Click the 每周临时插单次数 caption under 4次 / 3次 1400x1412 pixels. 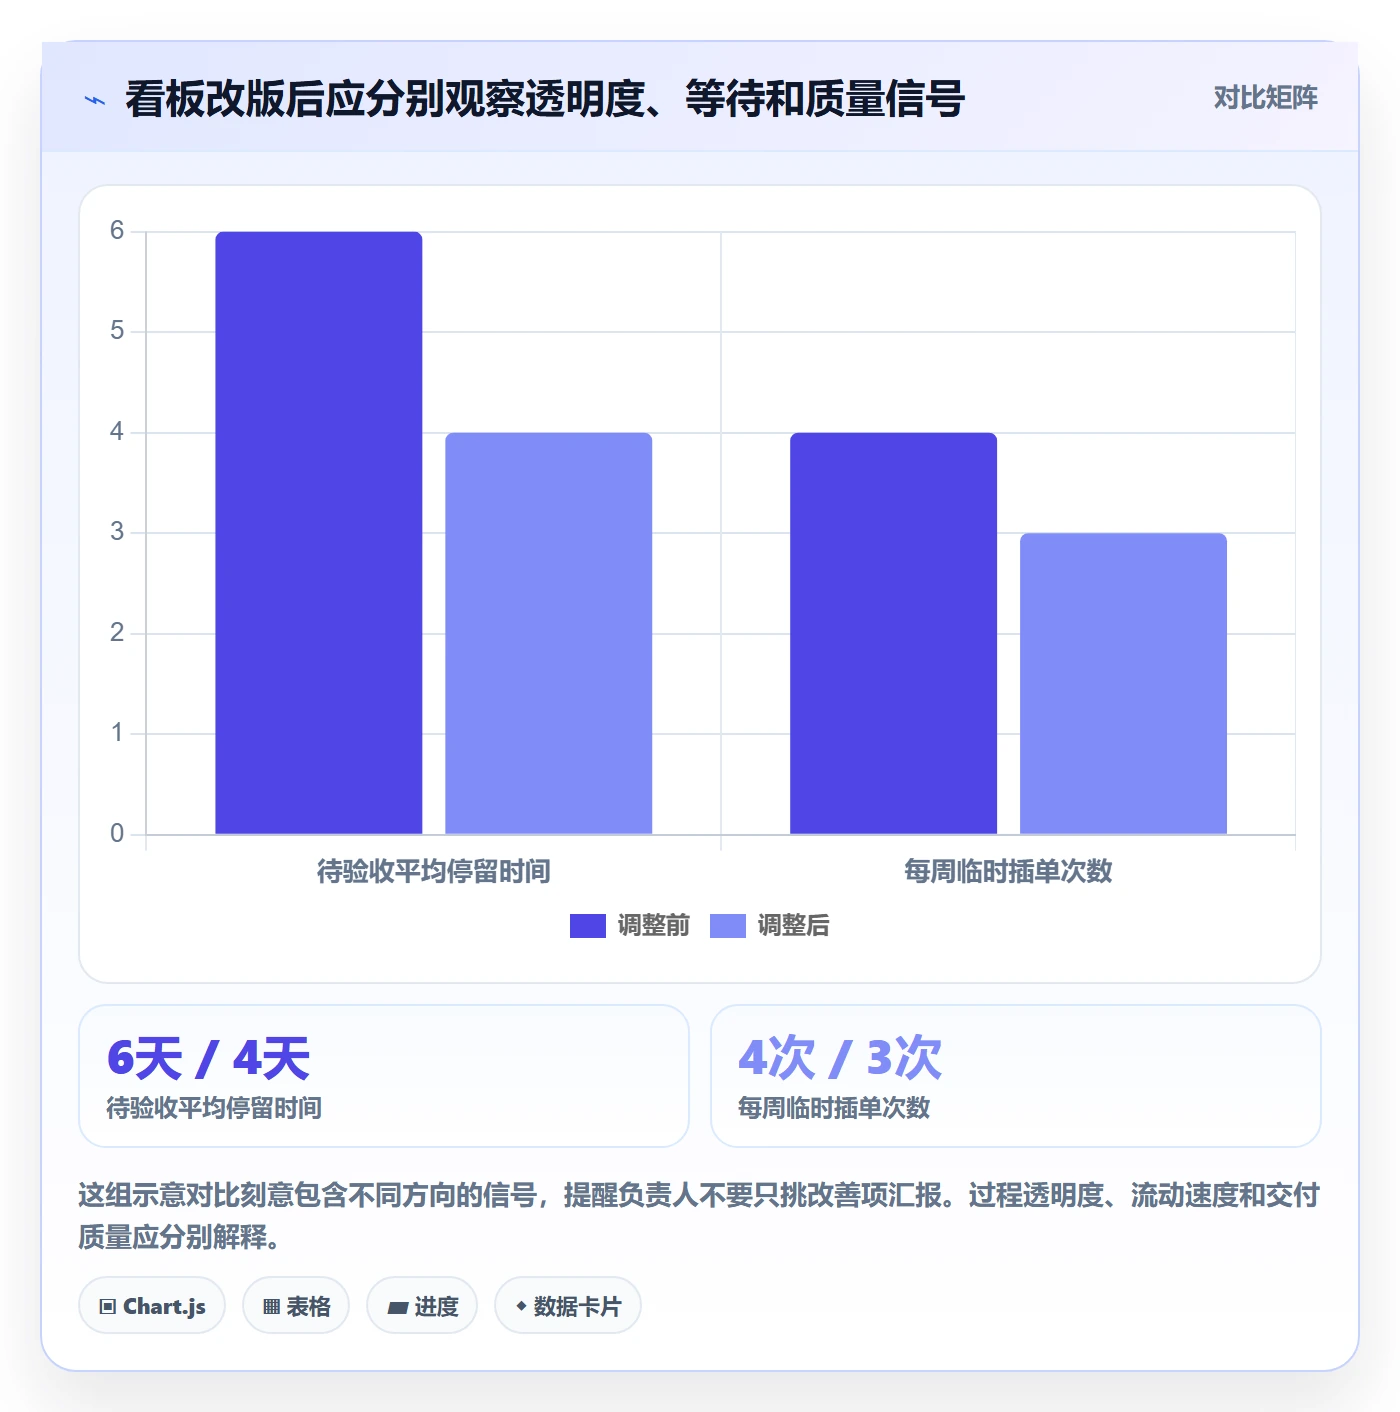click(x=834, y=1108)
